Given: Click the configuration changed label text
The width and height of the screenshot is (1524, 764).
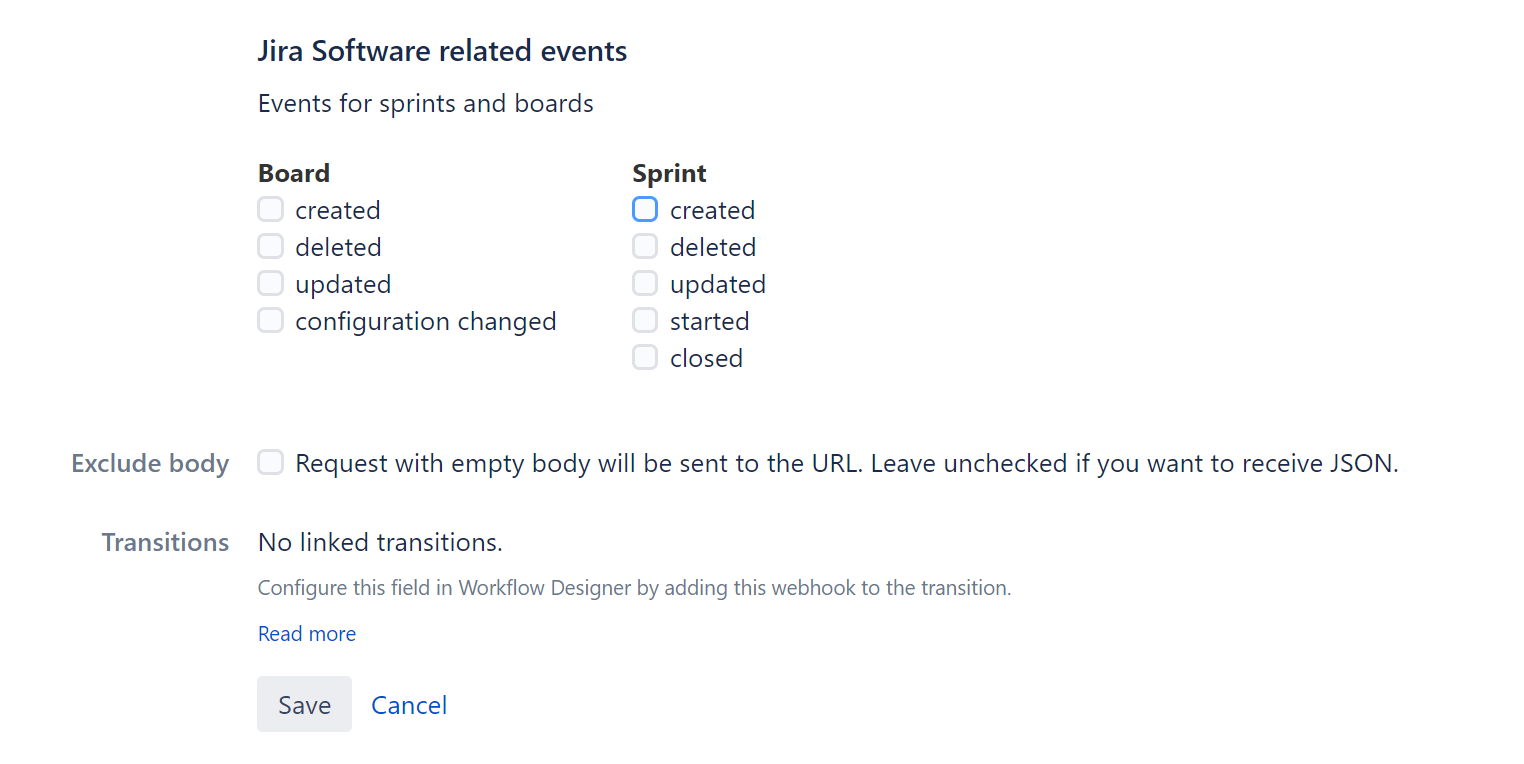Looking at the screenshot, I should pos(425,320).
